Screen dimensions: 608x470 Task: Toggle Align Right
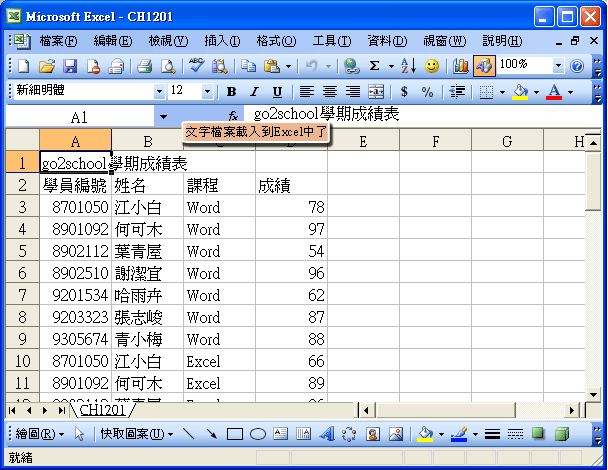coord(353,92)
